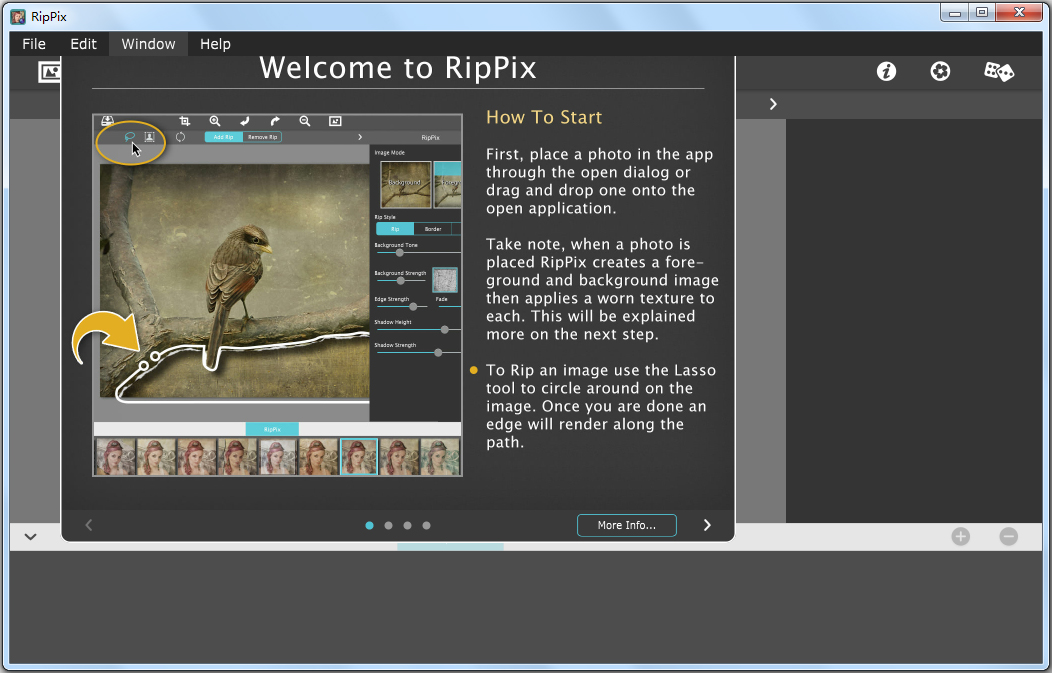Viewport: 1052px width, 673px height.
Task: Click the crop tool icon in the tutorial screenshot
Action: [x=185, y=121]
